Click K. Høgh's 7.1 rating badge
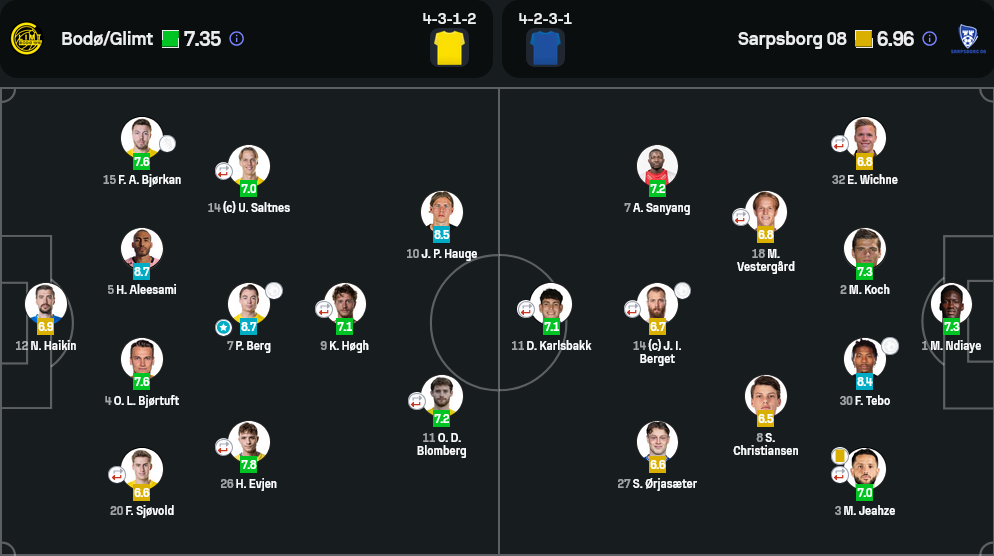The height and width of the screenshot is (556, 994). click(x=344, y=327)
